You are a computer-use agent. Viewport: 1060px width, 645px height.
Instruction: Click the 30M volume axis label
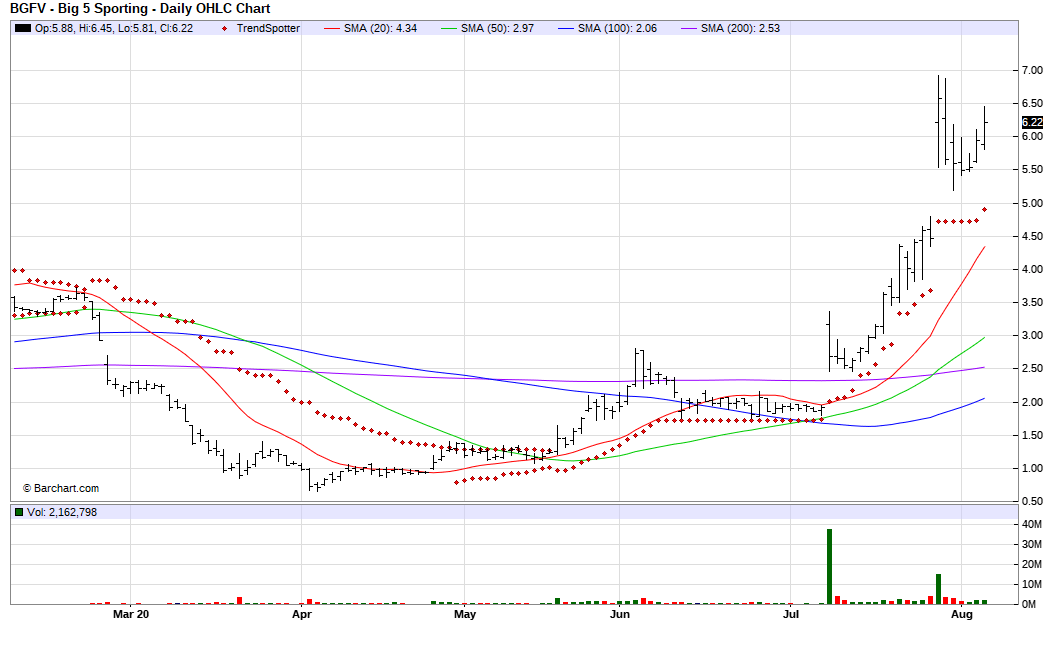(1032, 544)
